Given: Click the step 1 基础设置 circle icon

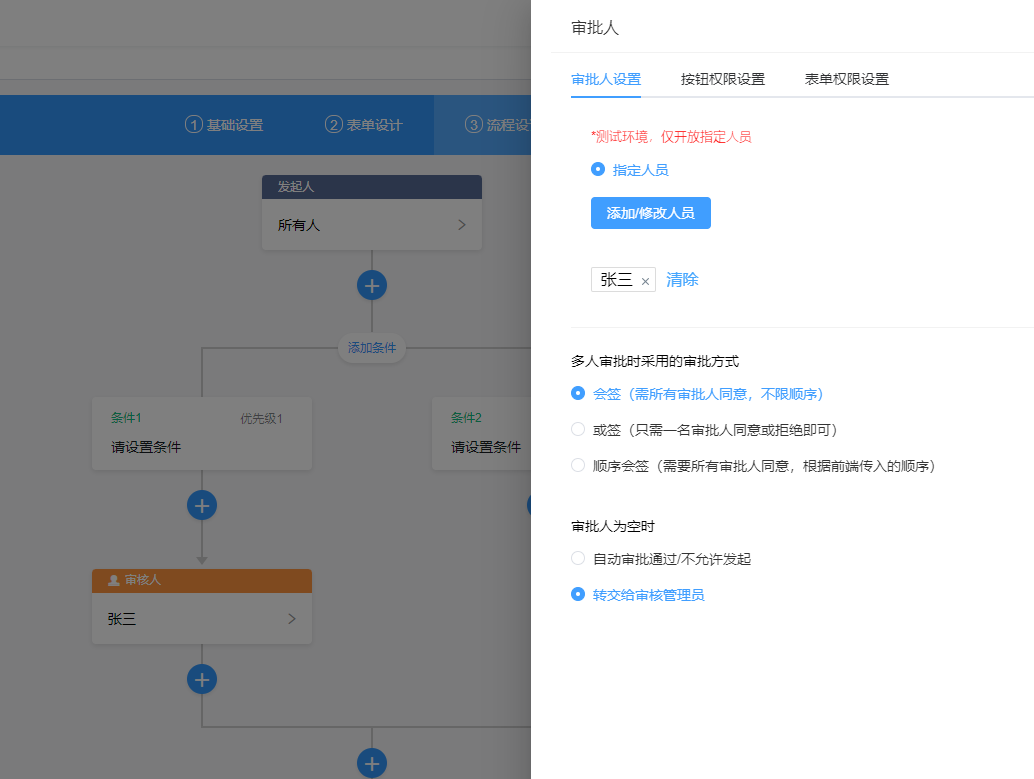Looking at the screenshot, I should (194, 125).
